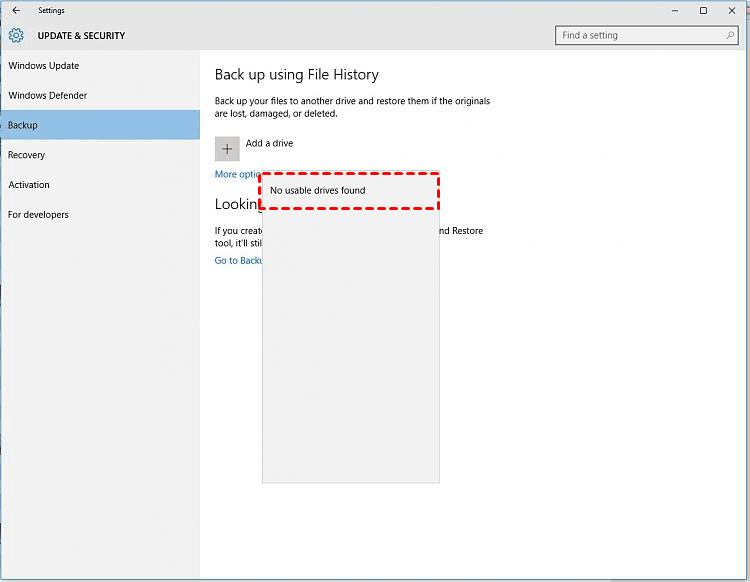Select For developers in sidebar
The image size is (750, 582).
coord(38,215)
